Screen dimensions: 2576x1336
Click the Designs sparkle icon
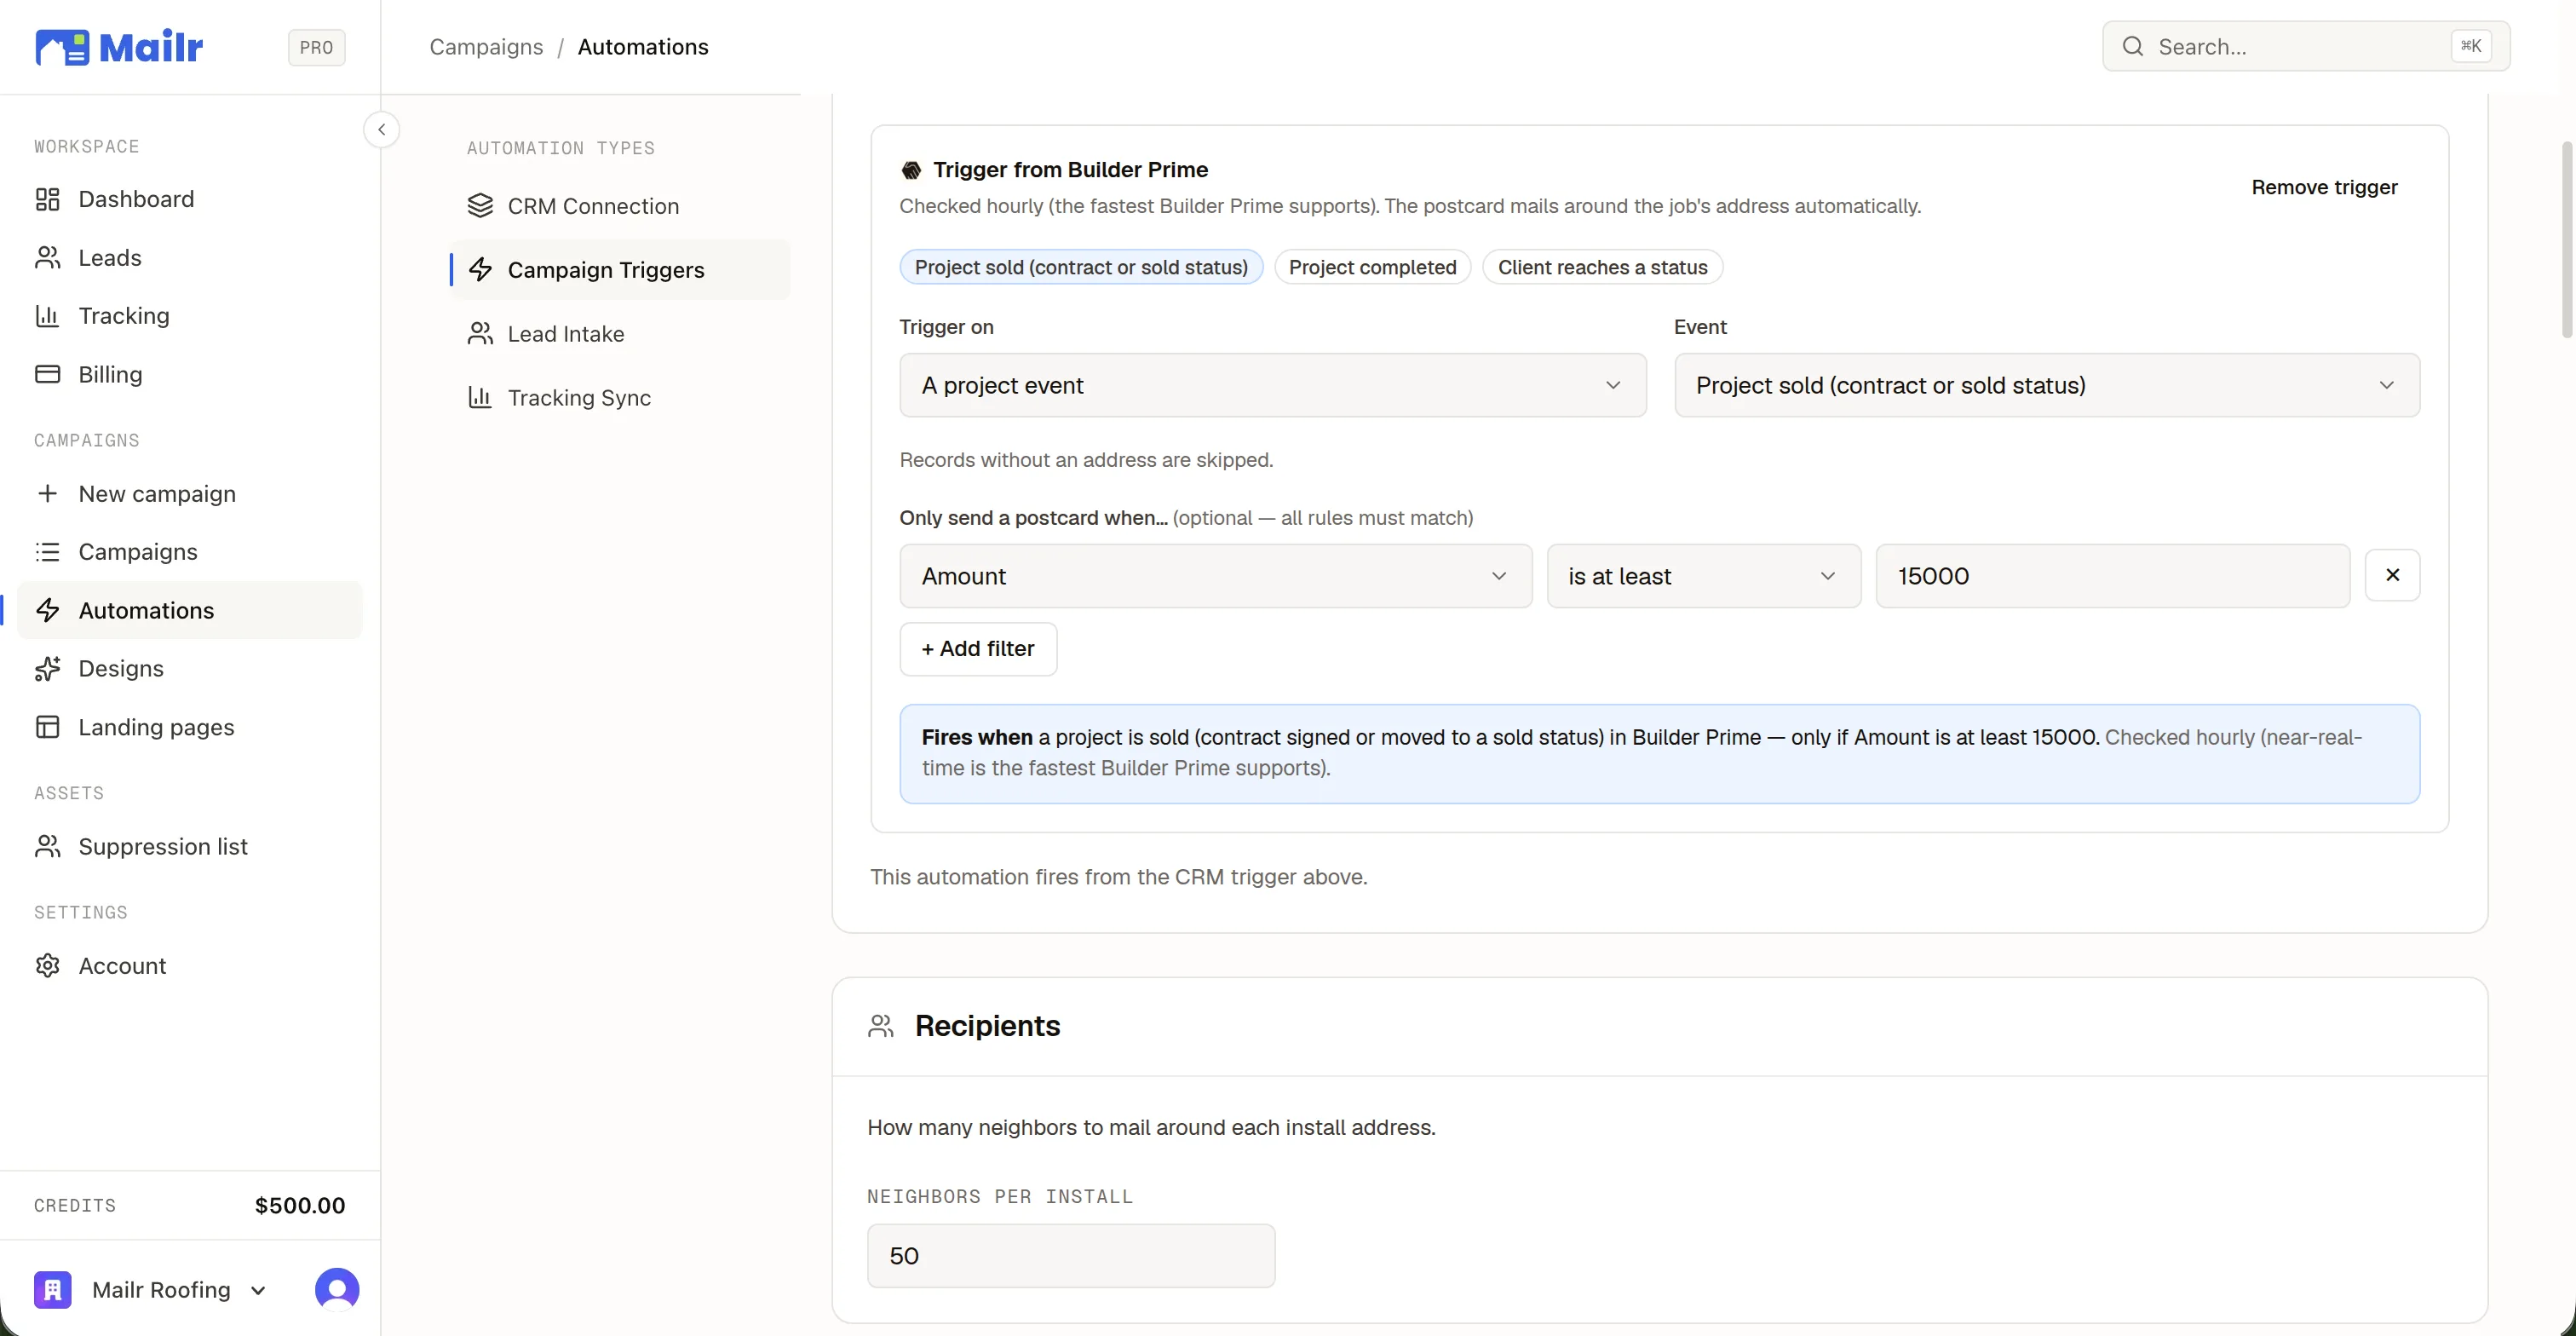click(47, 668)
